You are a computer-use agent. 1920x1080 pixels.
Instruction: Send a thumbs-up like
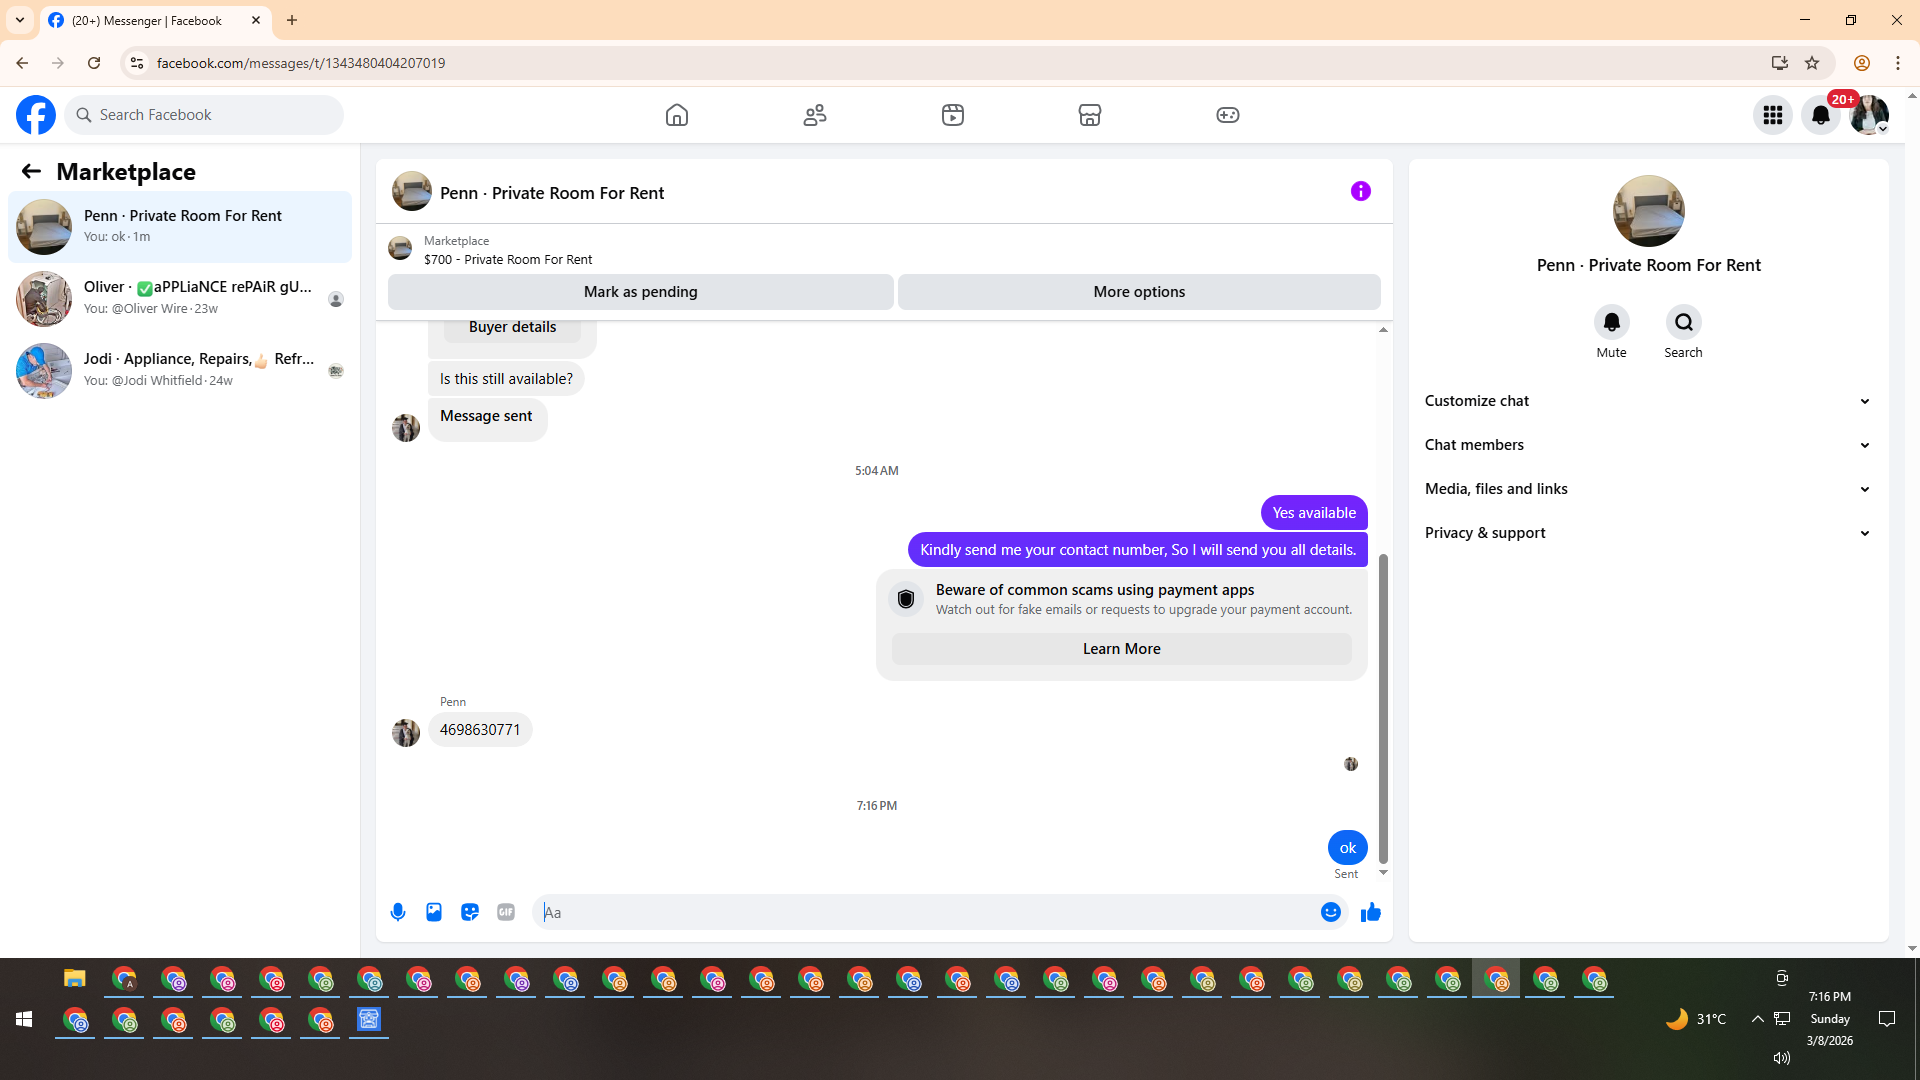click(x=1371, y=912)
